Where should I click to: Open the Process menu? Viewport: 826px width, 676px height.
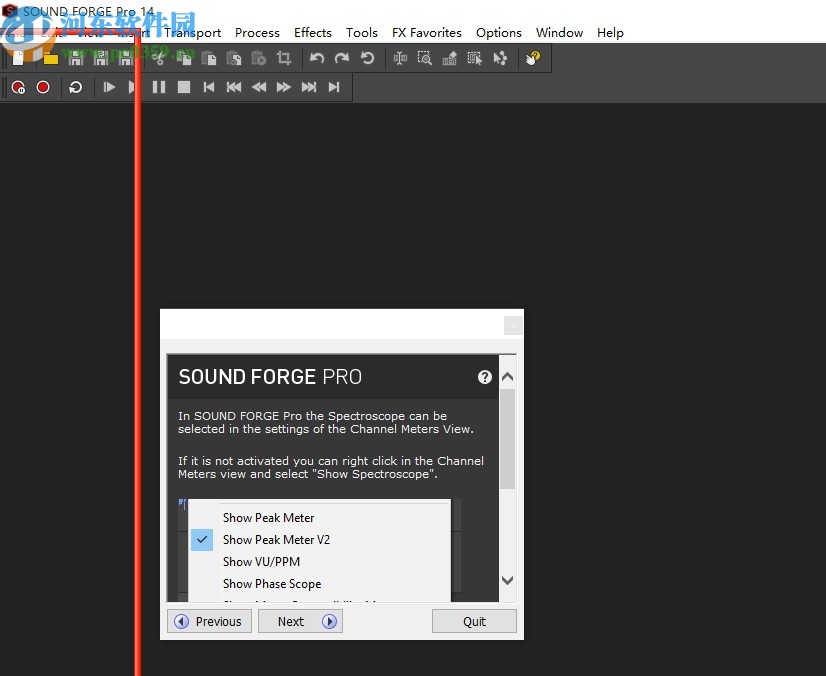click(x=257, y=33)
